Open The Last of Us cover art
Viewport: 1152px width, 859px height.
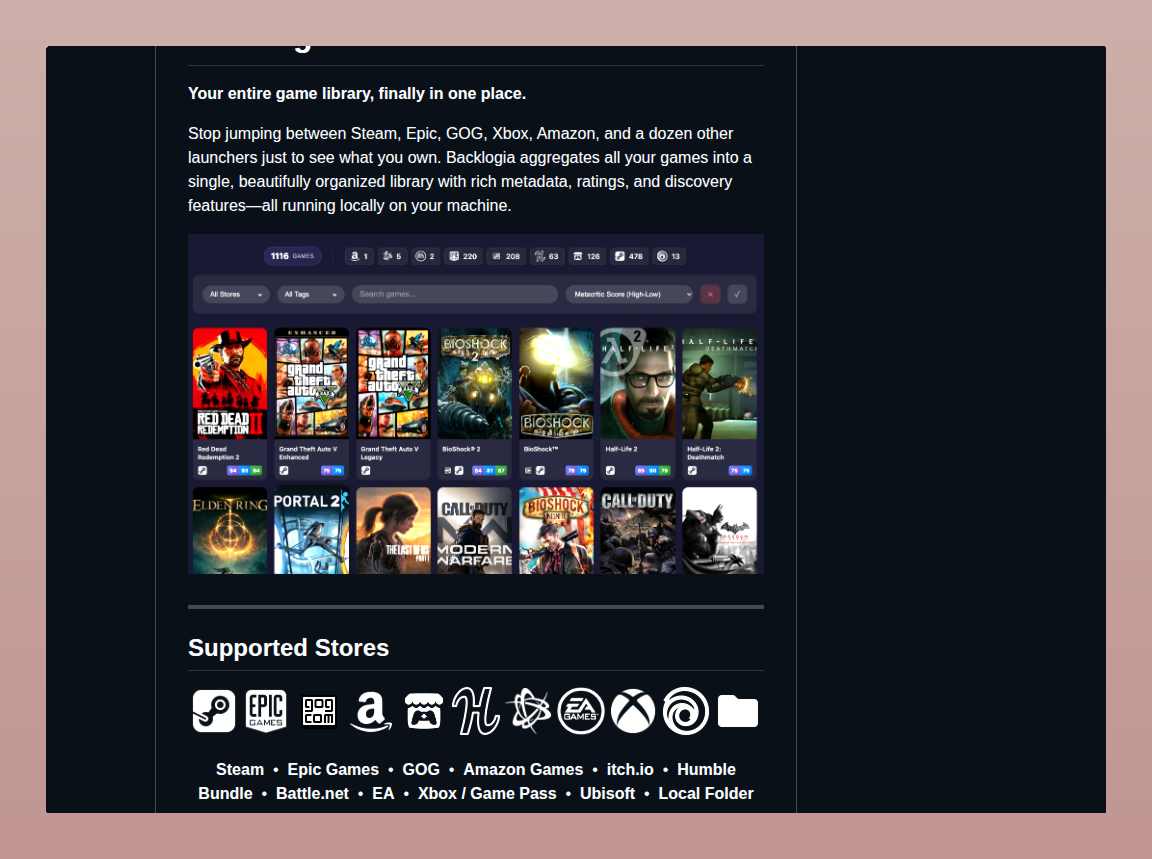coord(393,531)
